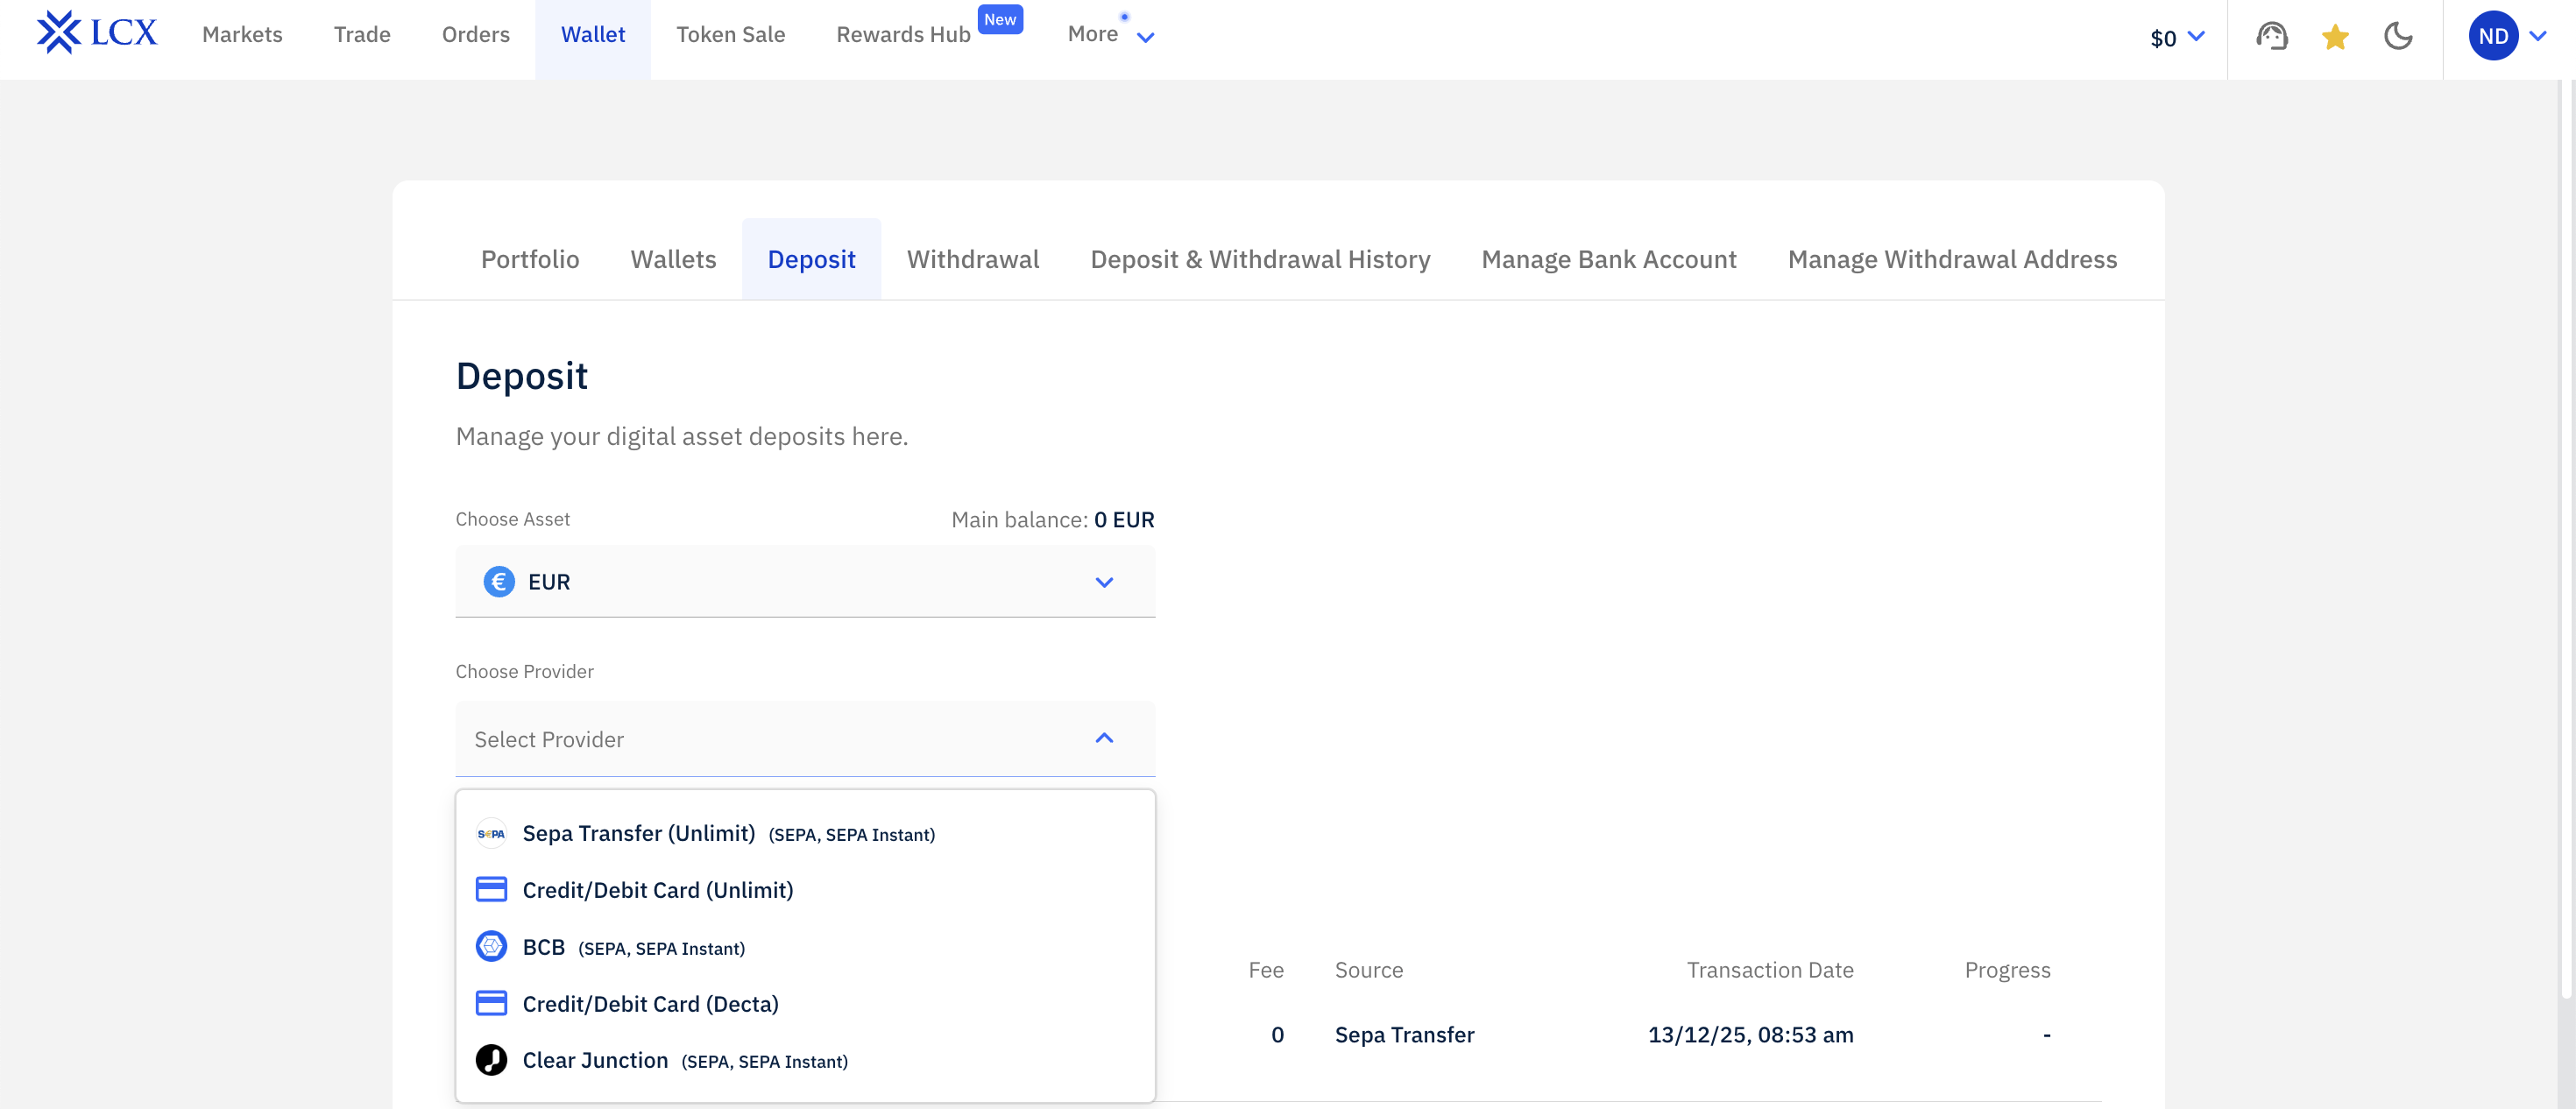Viewport: 2576px width, 1109px height.
Task: Select the Sepa Transfer (Unlimit) provider
Action: tap(638, 833)
